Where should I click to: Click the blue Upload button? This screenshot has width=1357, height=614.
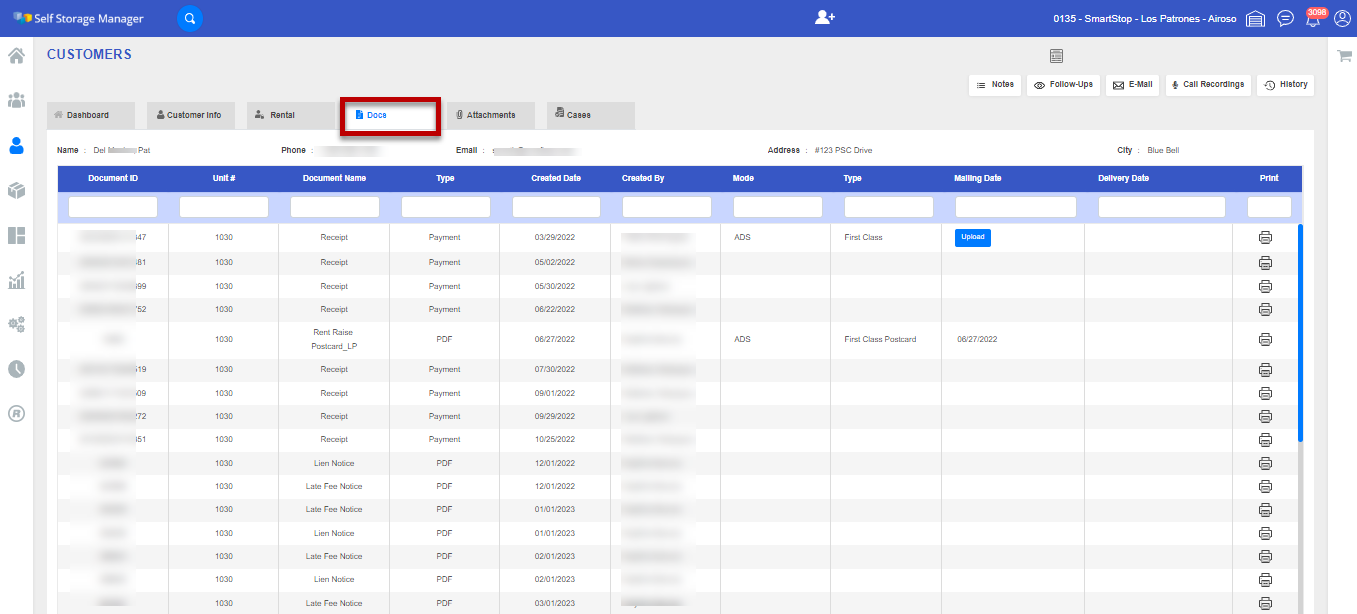tap(973, 238)
